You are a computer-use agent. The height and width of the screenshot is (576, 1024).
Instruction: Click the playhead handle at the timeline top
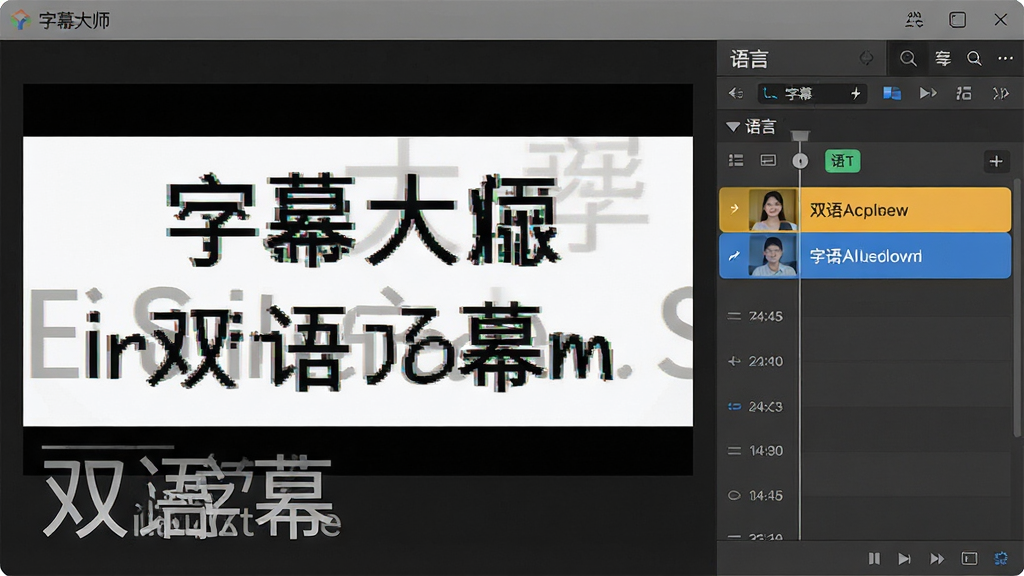tap(800, 136)
